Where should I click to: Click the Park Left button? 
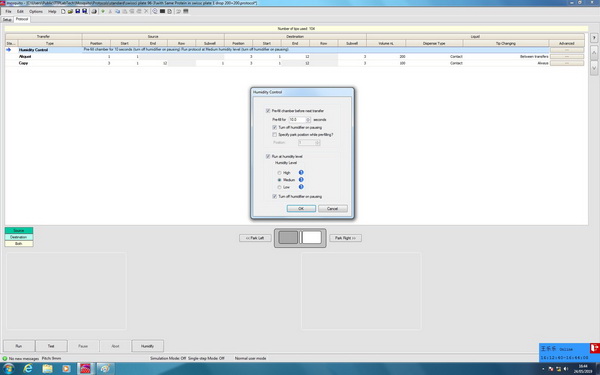(255, 238)
